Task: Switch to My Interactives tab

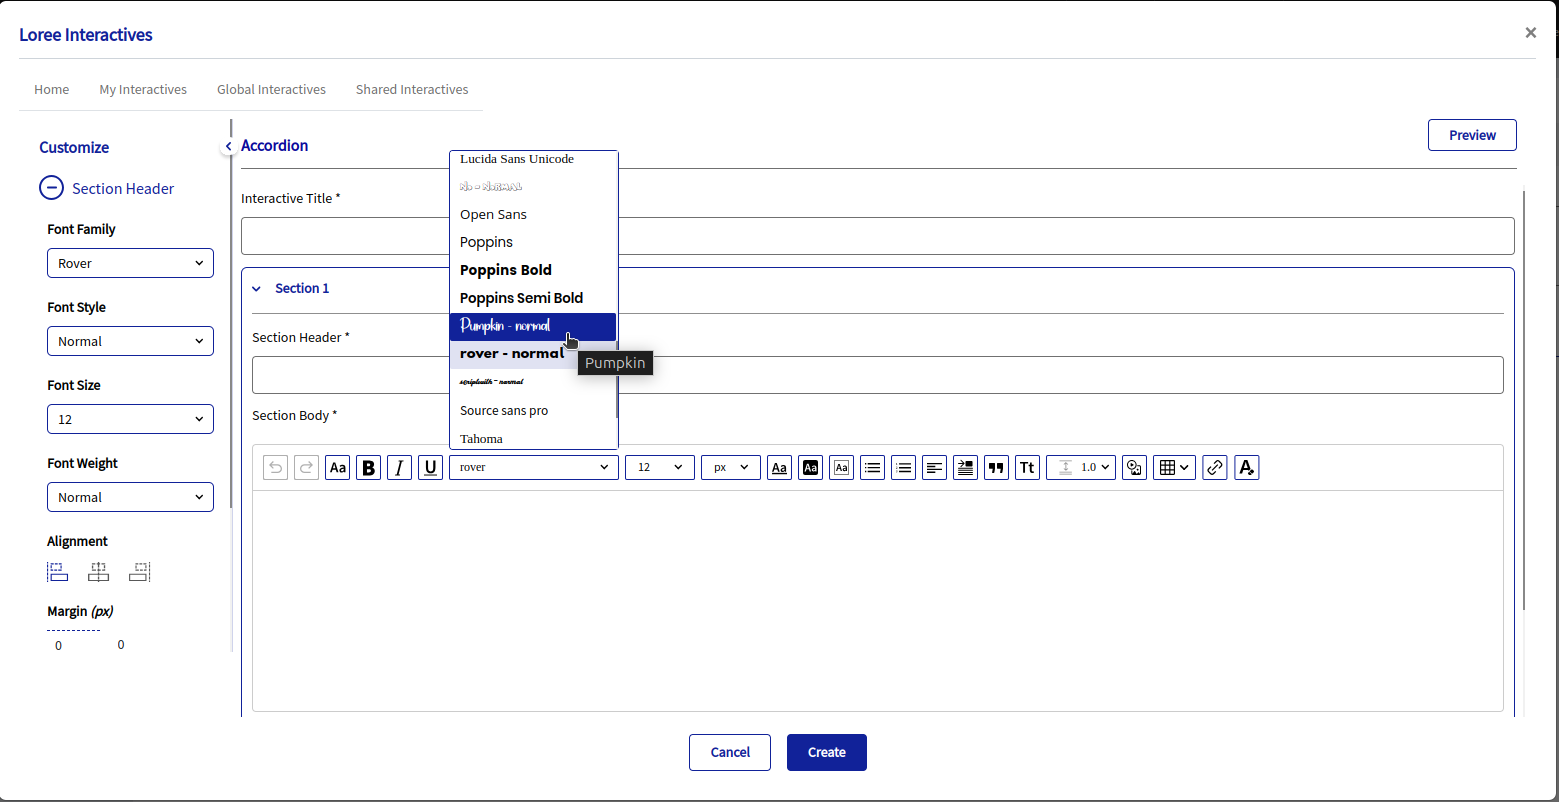Action: coord(143,89)
